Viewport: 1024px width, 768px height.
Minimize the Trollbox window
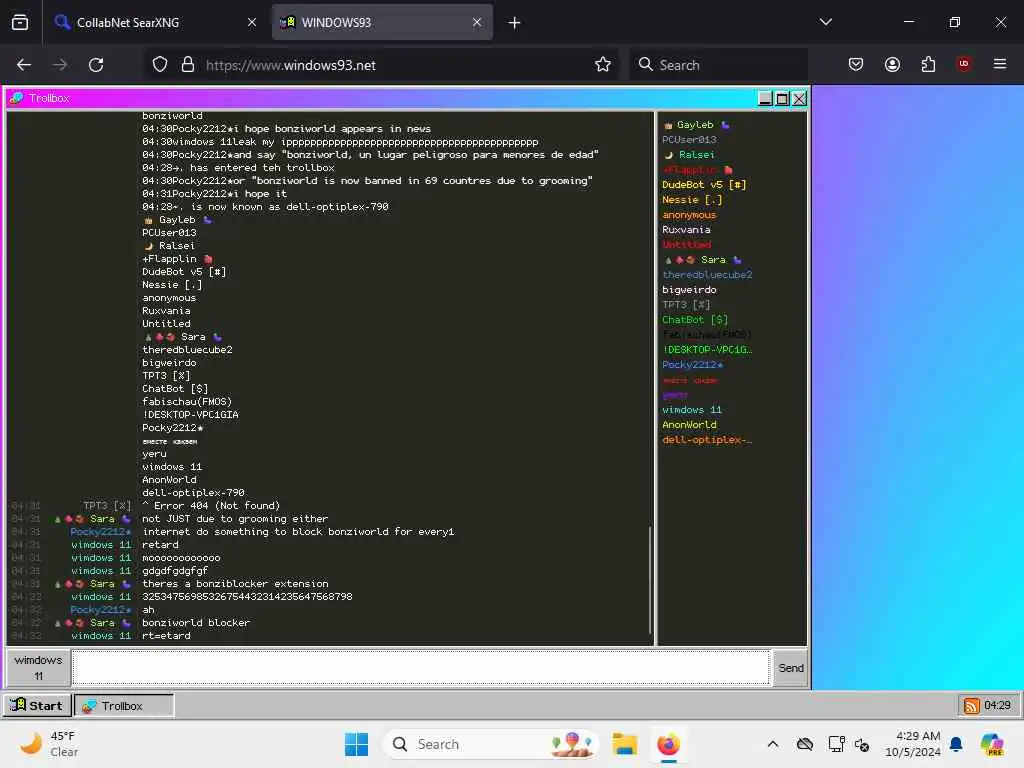765,99
